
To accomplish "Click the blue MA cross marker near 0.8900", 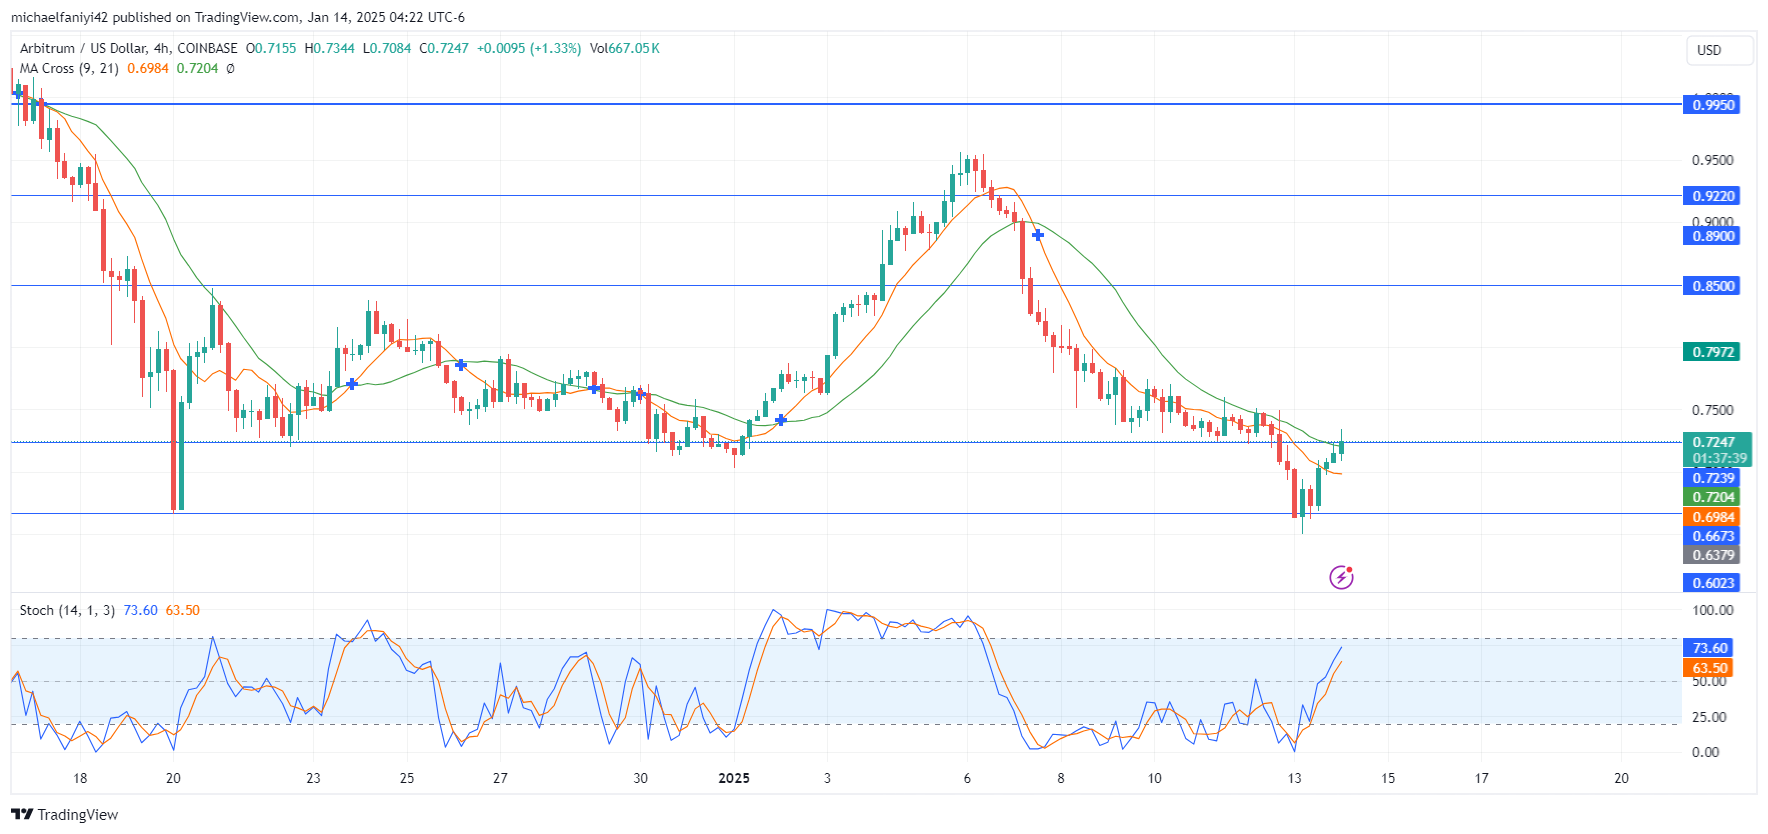I will click(x=1038, y=235).
